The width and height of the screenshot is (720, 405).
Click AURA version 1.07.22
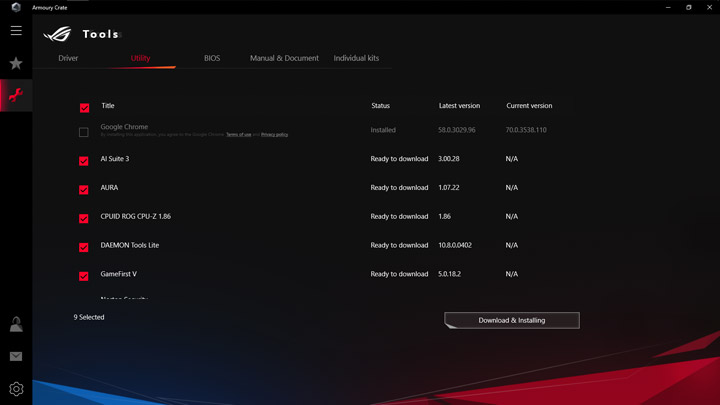click(x=449, y=187)
